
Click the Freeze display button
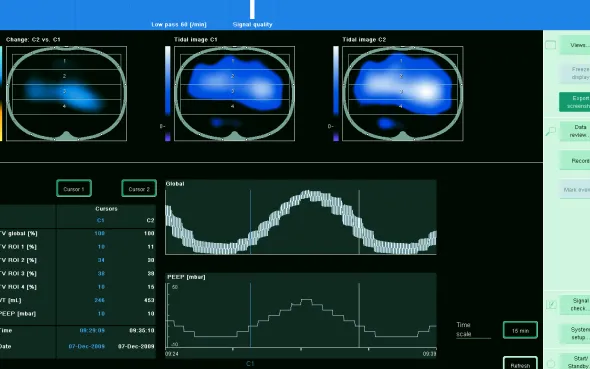(575, 73)
